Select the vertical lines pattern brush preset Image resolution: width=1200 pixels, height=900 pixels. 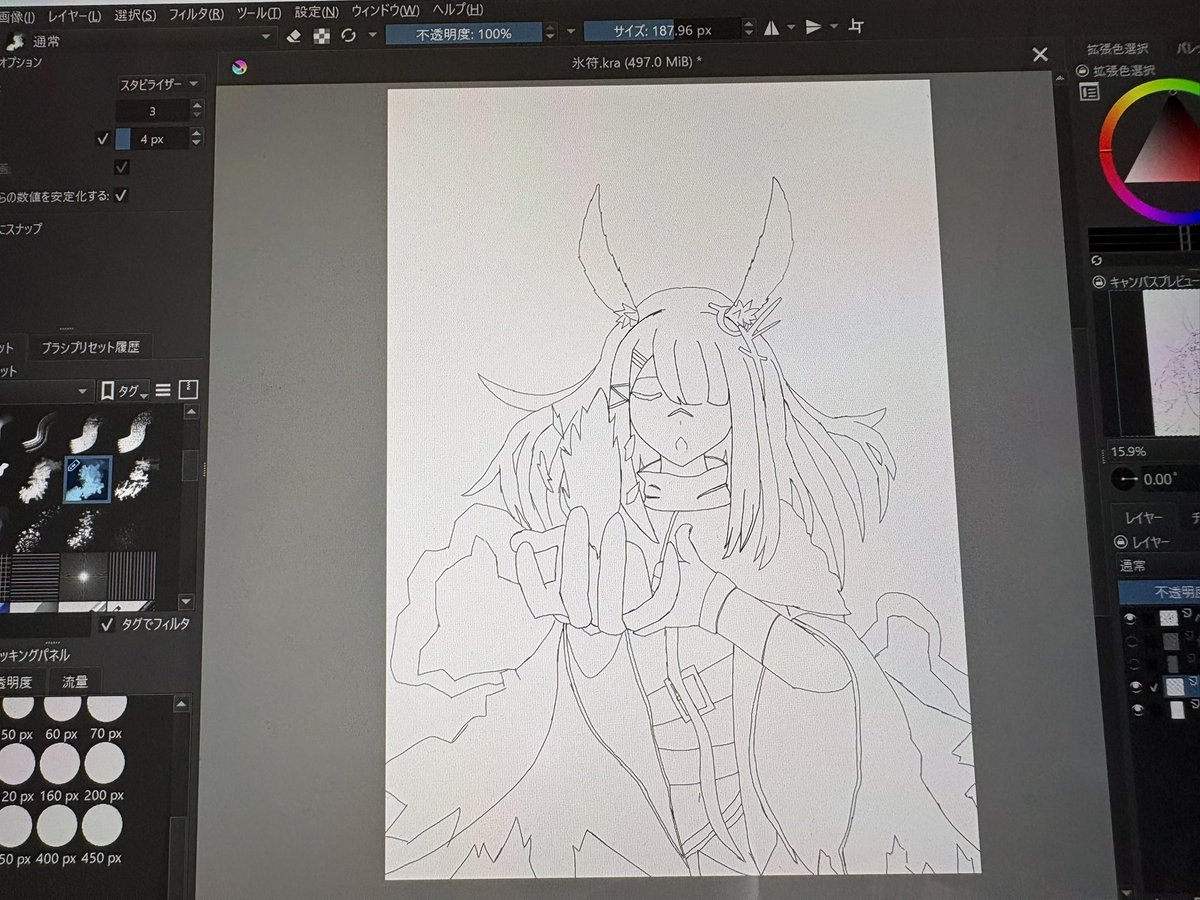pyautogui.click(x=134, y=575)
